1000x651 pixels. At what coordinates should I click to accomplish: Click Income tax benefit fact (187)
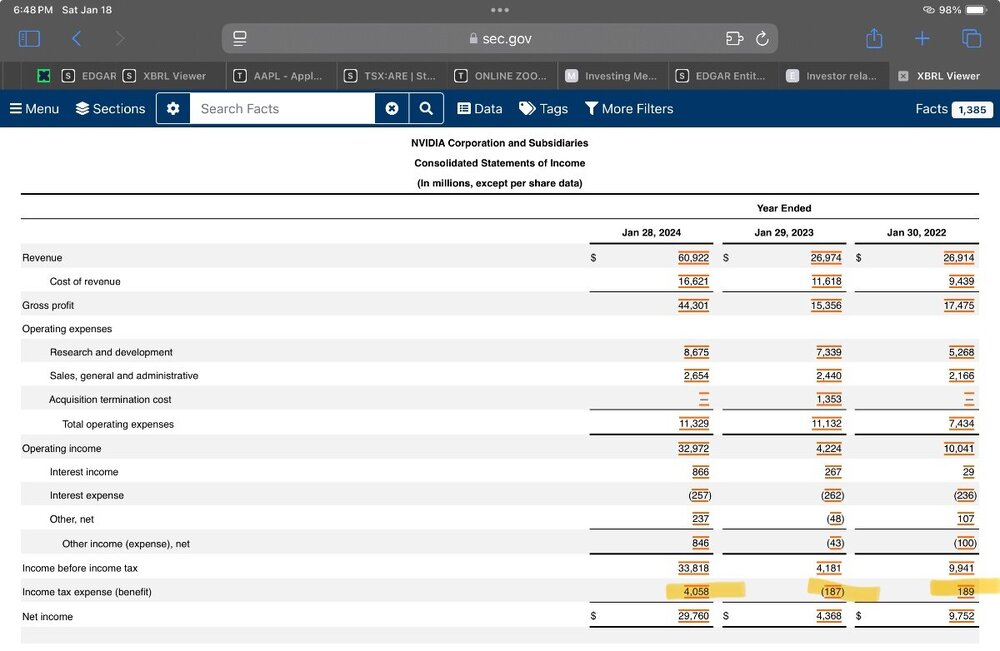click(x=832, y=592)
